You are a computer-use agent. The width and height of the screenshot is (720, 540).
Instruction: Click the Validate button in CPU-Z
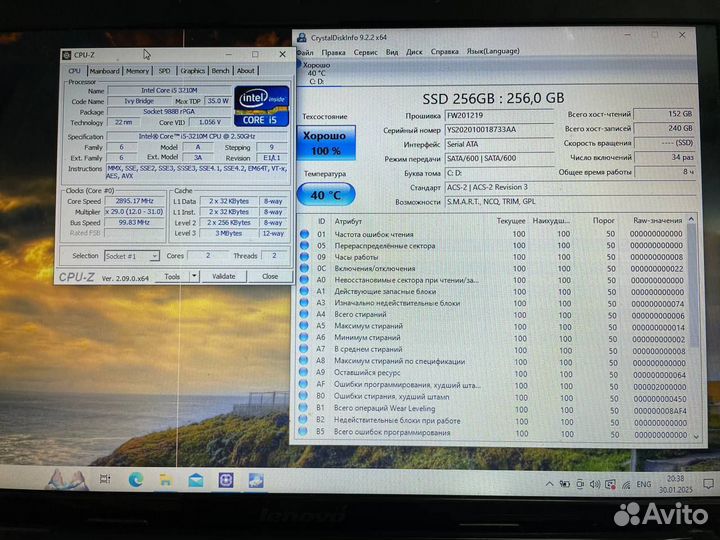coord(224,276)
